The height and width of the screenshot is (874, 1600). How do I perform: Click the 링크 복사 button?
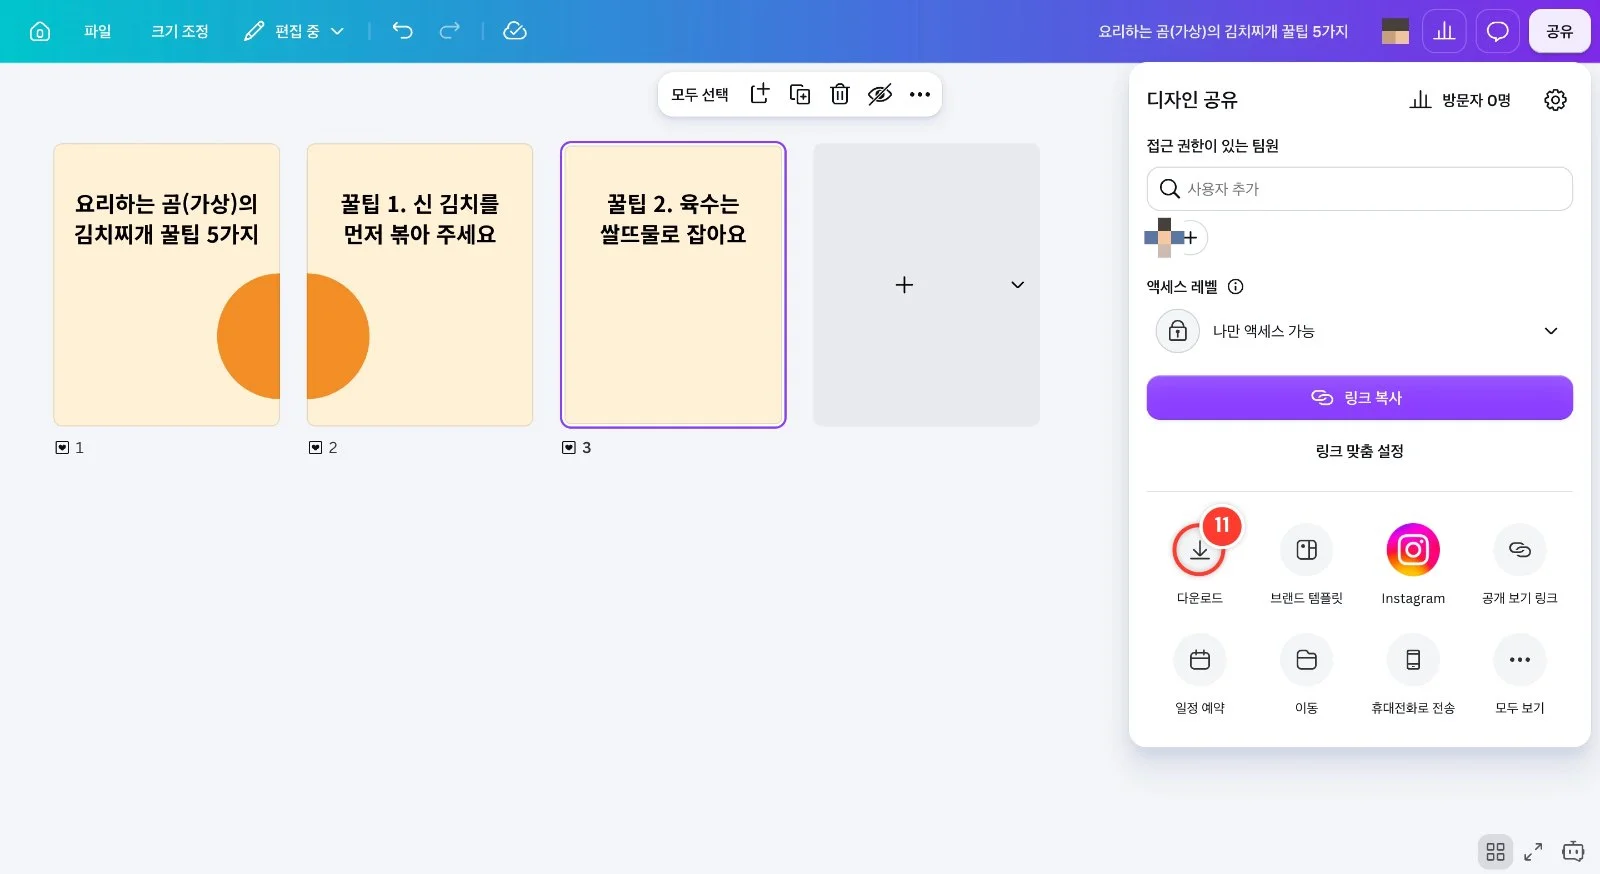click(x=1360, y=398)
